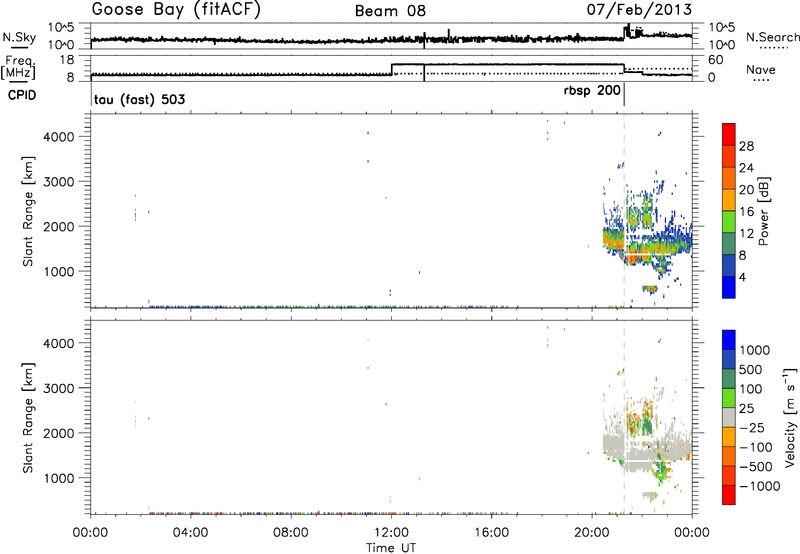
Task: Click the dashed CPID change line in the power panel
Action: coord(624,211)
